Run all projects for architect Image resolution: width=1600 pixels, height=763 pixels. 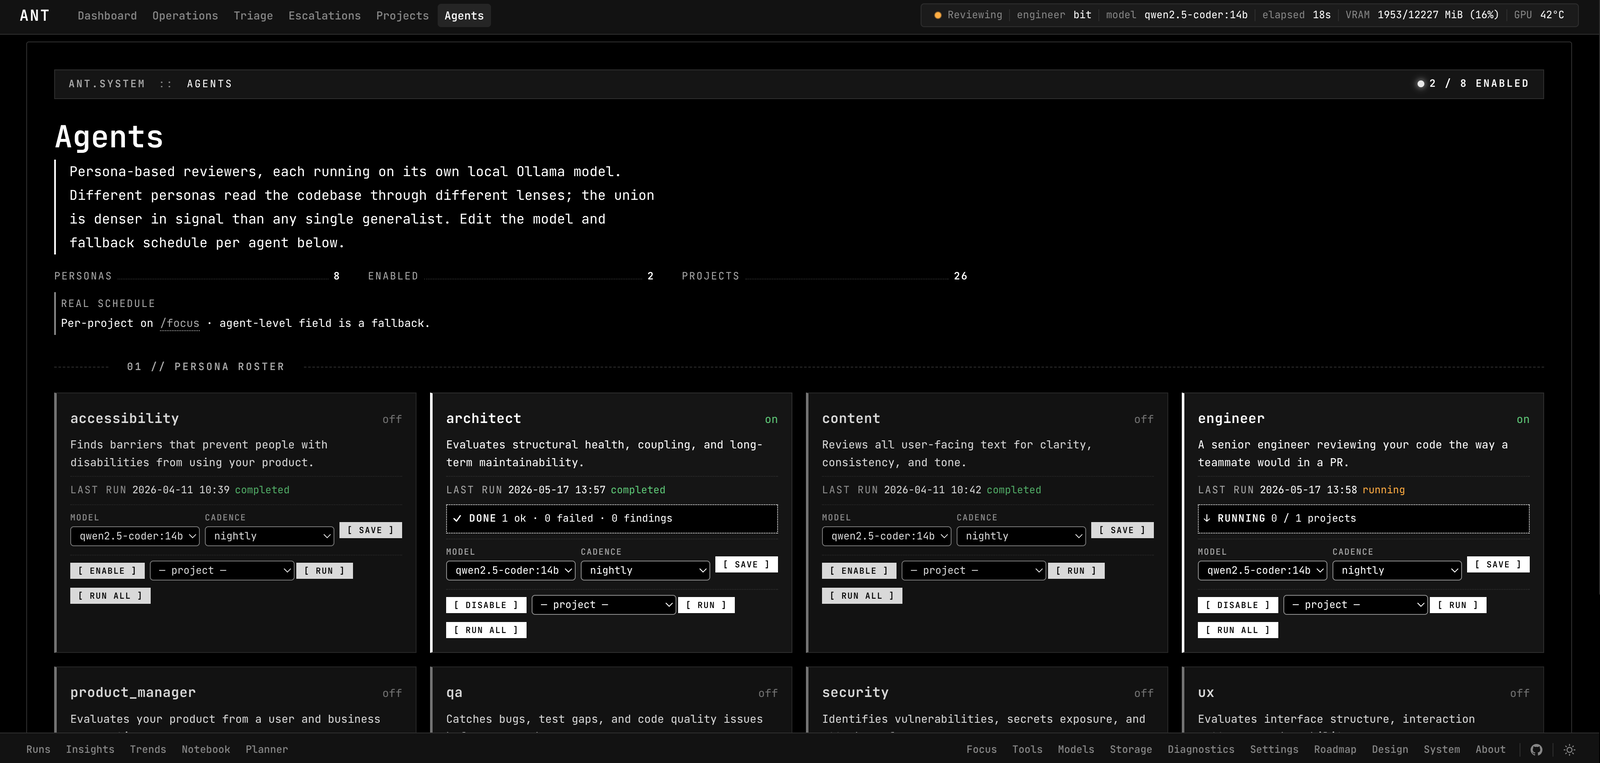tap(486, 630)
